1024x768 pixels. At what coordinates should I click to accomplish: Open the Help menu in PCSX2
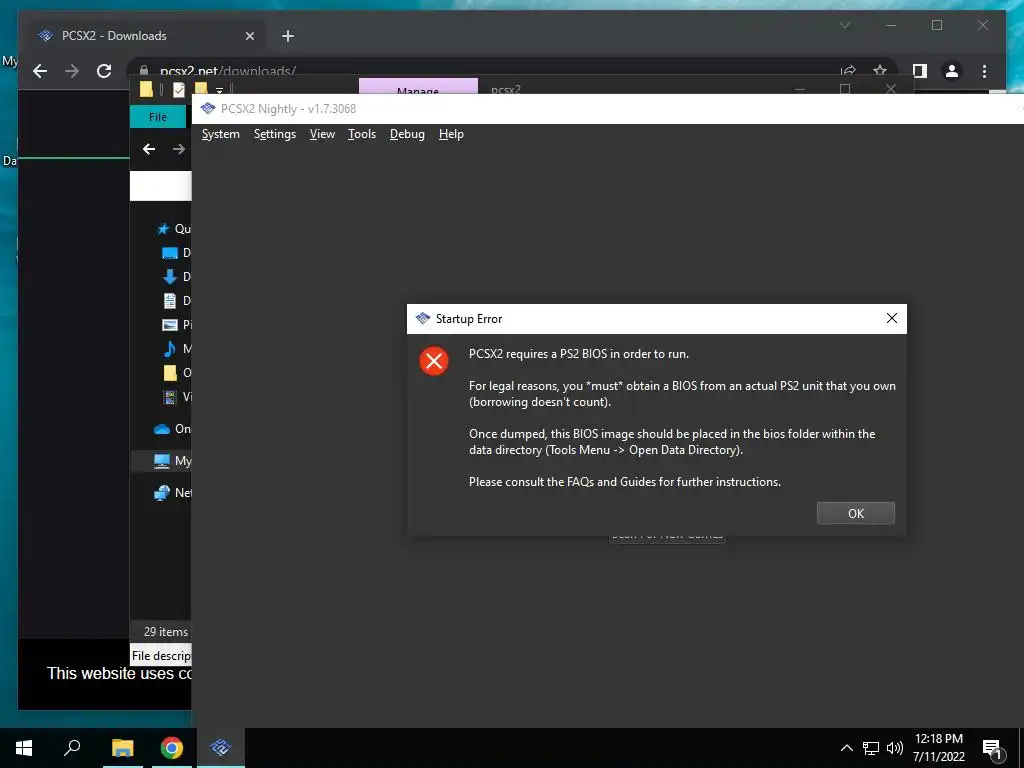451,135
